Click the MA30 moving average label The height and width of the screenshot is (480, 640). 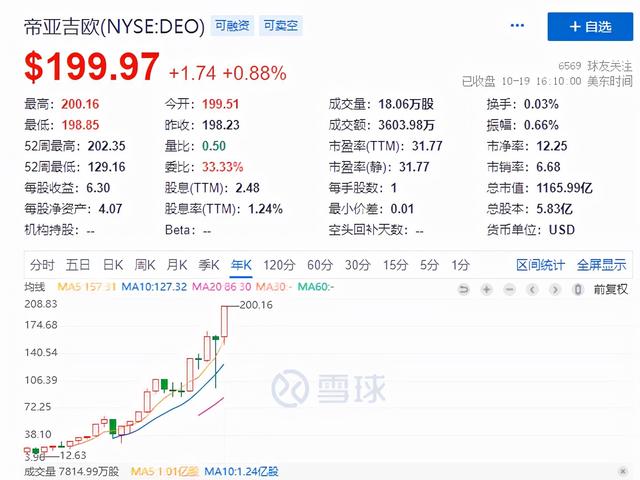(x=273, y=287)
